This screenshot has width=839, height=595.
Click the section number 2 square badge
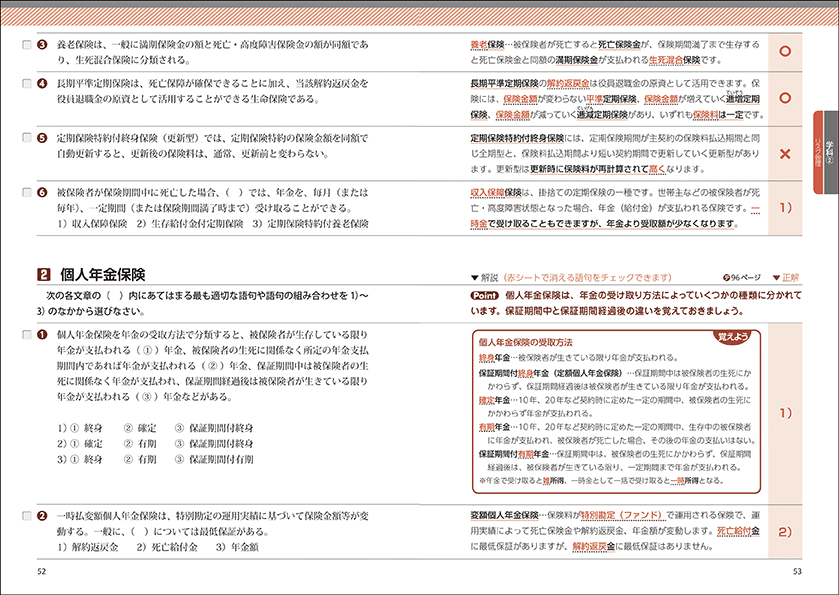point(43,275)
